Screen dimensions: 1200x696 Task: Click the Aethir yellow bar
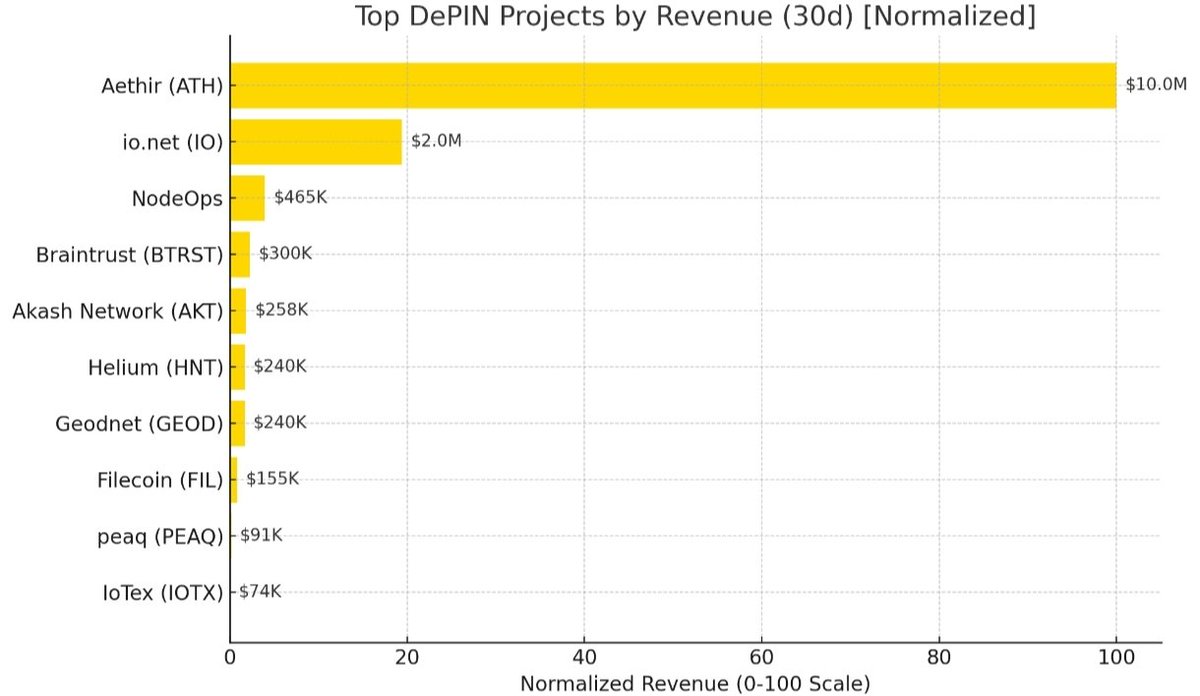[x=673, y=85]
